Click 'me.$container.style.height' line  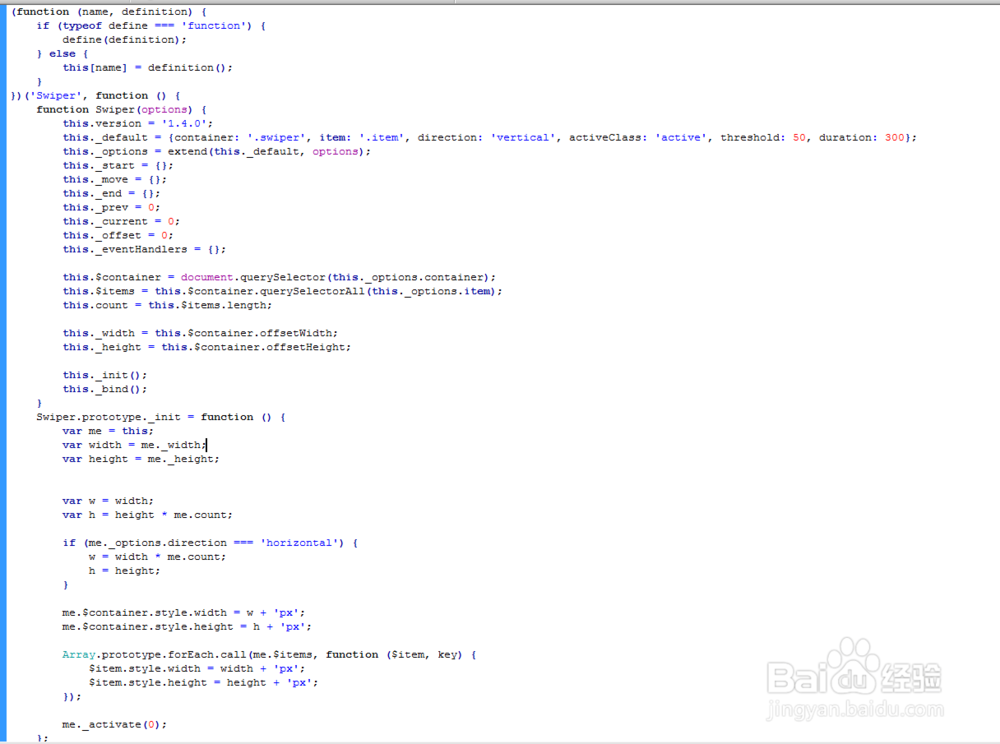point(187,627)
